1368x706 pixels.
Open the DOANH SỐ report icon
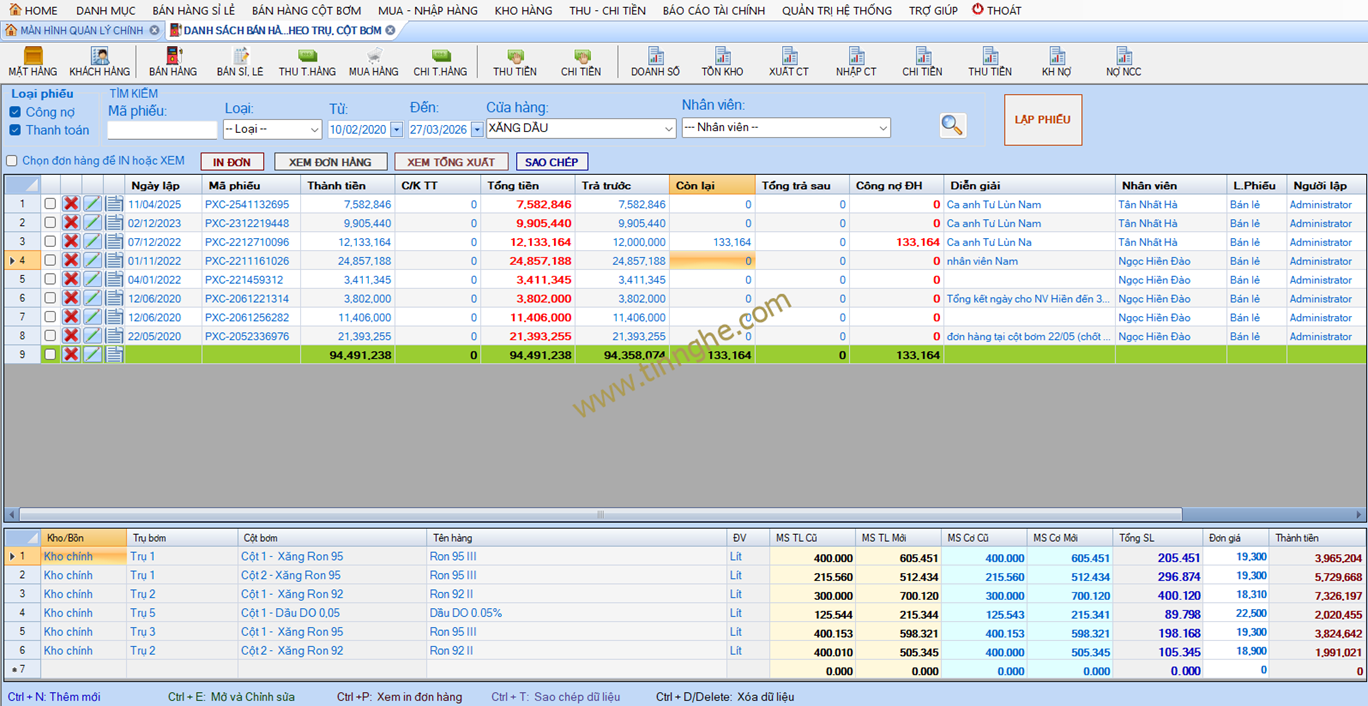pyautogui.click(x=655, y=61)
